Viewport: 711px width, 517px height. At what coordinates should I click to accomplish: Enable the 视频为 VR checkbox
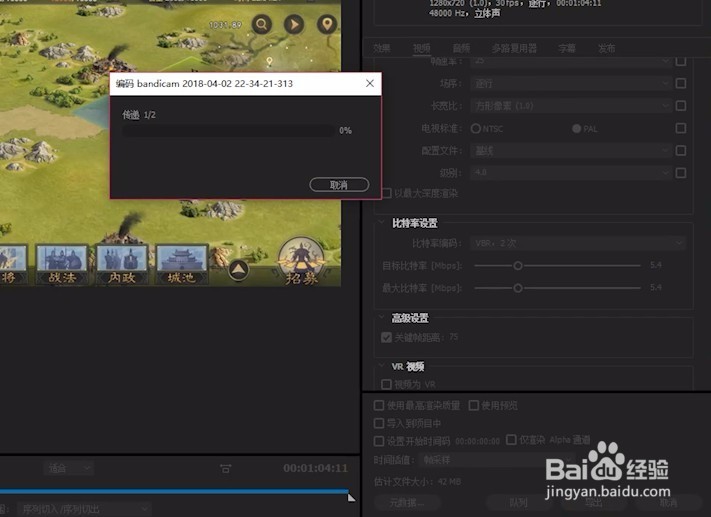[x=386, y=385]
